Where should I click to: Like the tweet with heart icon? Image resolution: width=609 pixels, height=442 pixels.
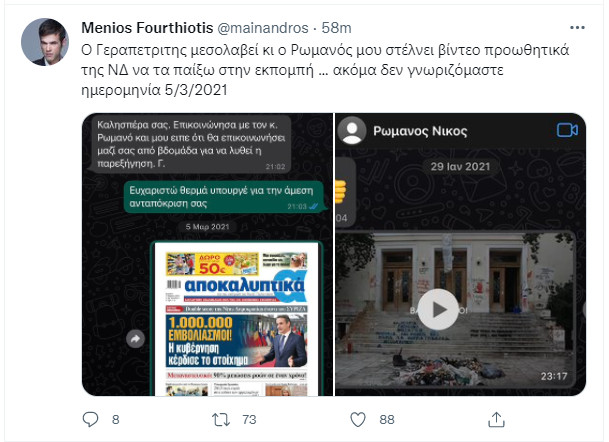pos(358,419)
